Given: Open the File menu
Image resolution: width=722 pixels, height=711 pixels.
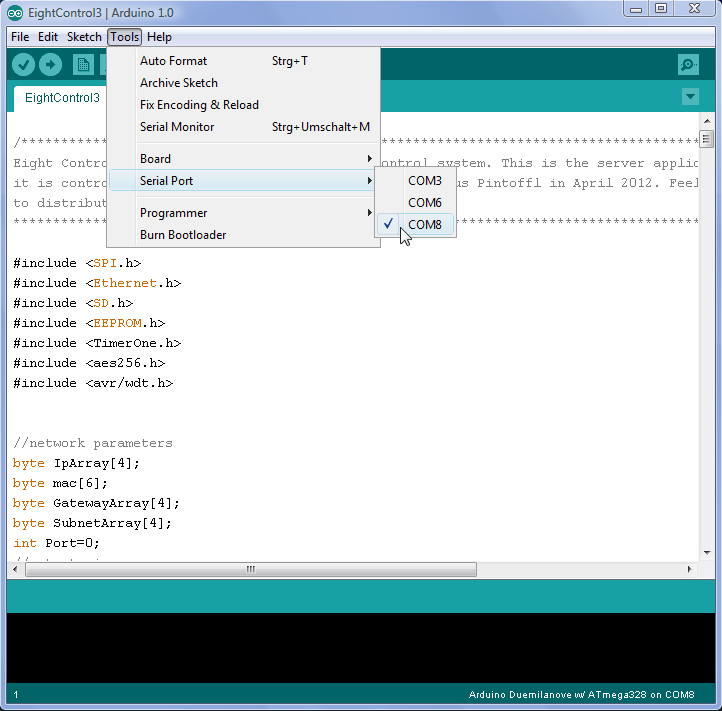Looking at the screenshot, I should [x=20, y=37].
